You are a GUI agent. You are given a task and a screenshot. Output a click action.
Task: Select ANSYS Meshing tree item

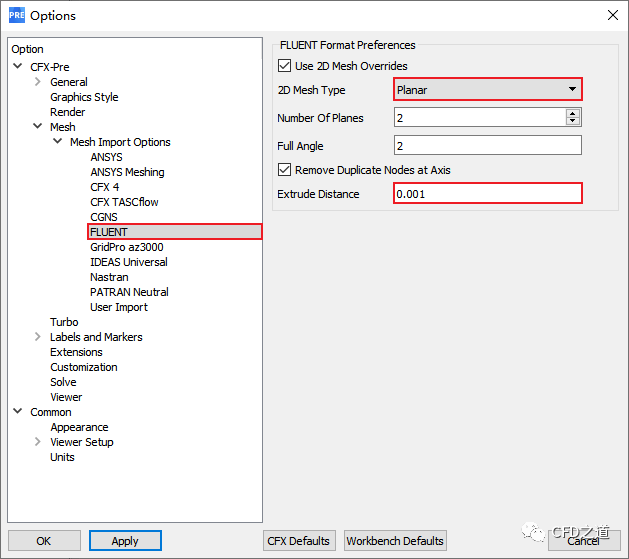point(127,172)
